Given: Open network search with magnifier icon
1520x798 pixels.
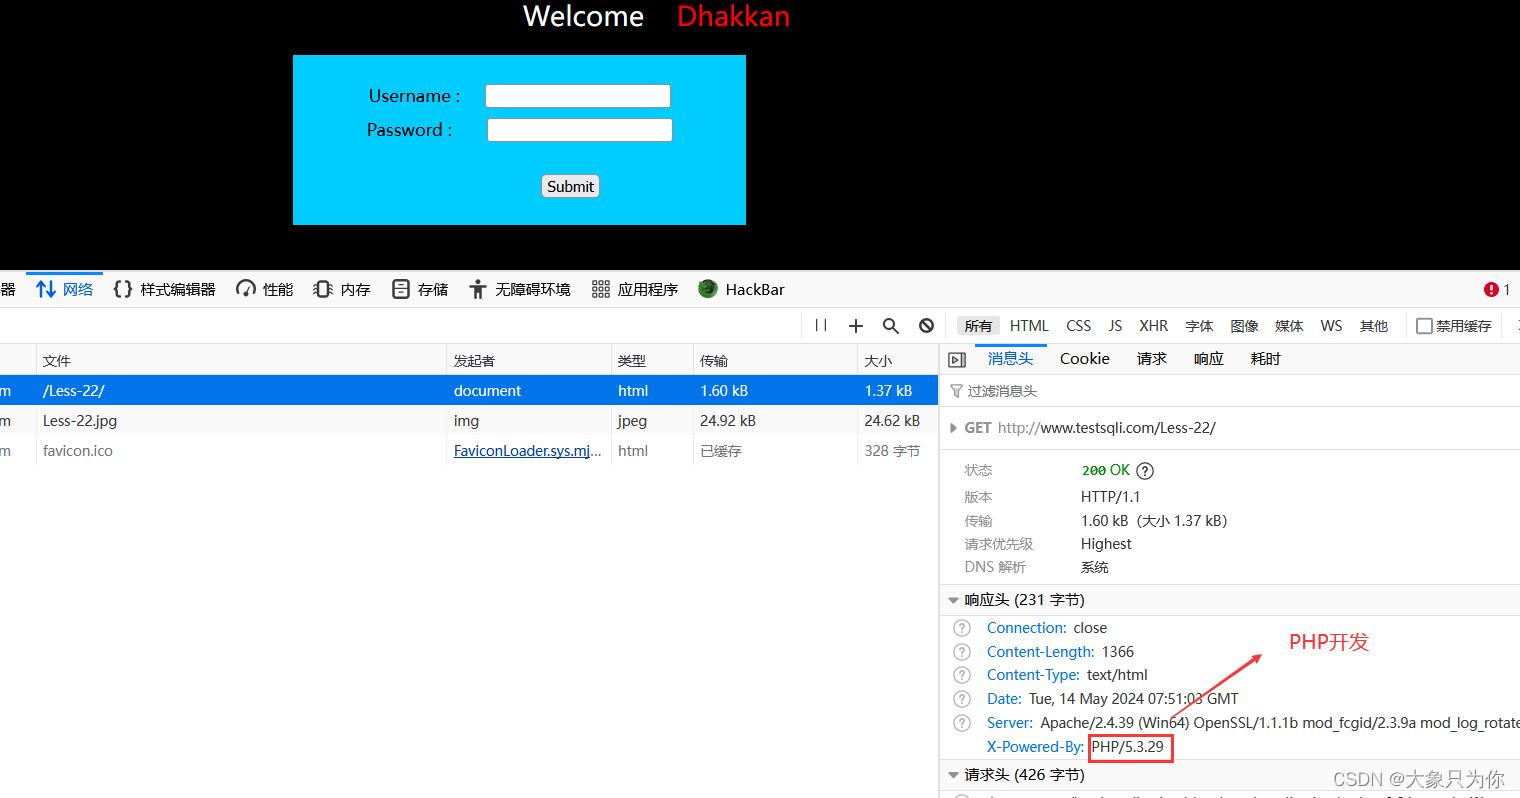Looking at the screenshot, I should click(891, 325).
